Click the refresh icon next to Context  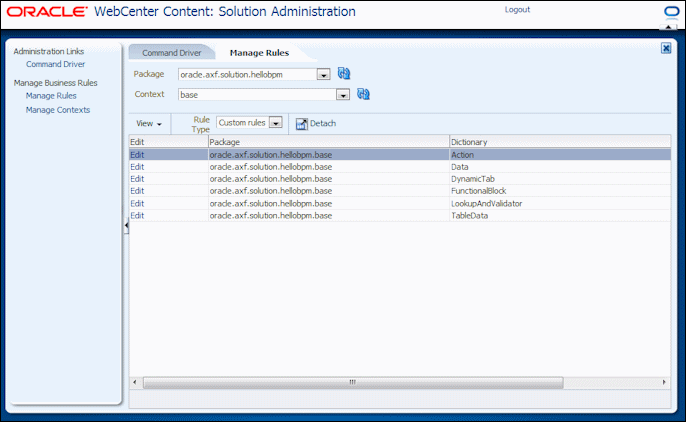click(x=363, y=94)
